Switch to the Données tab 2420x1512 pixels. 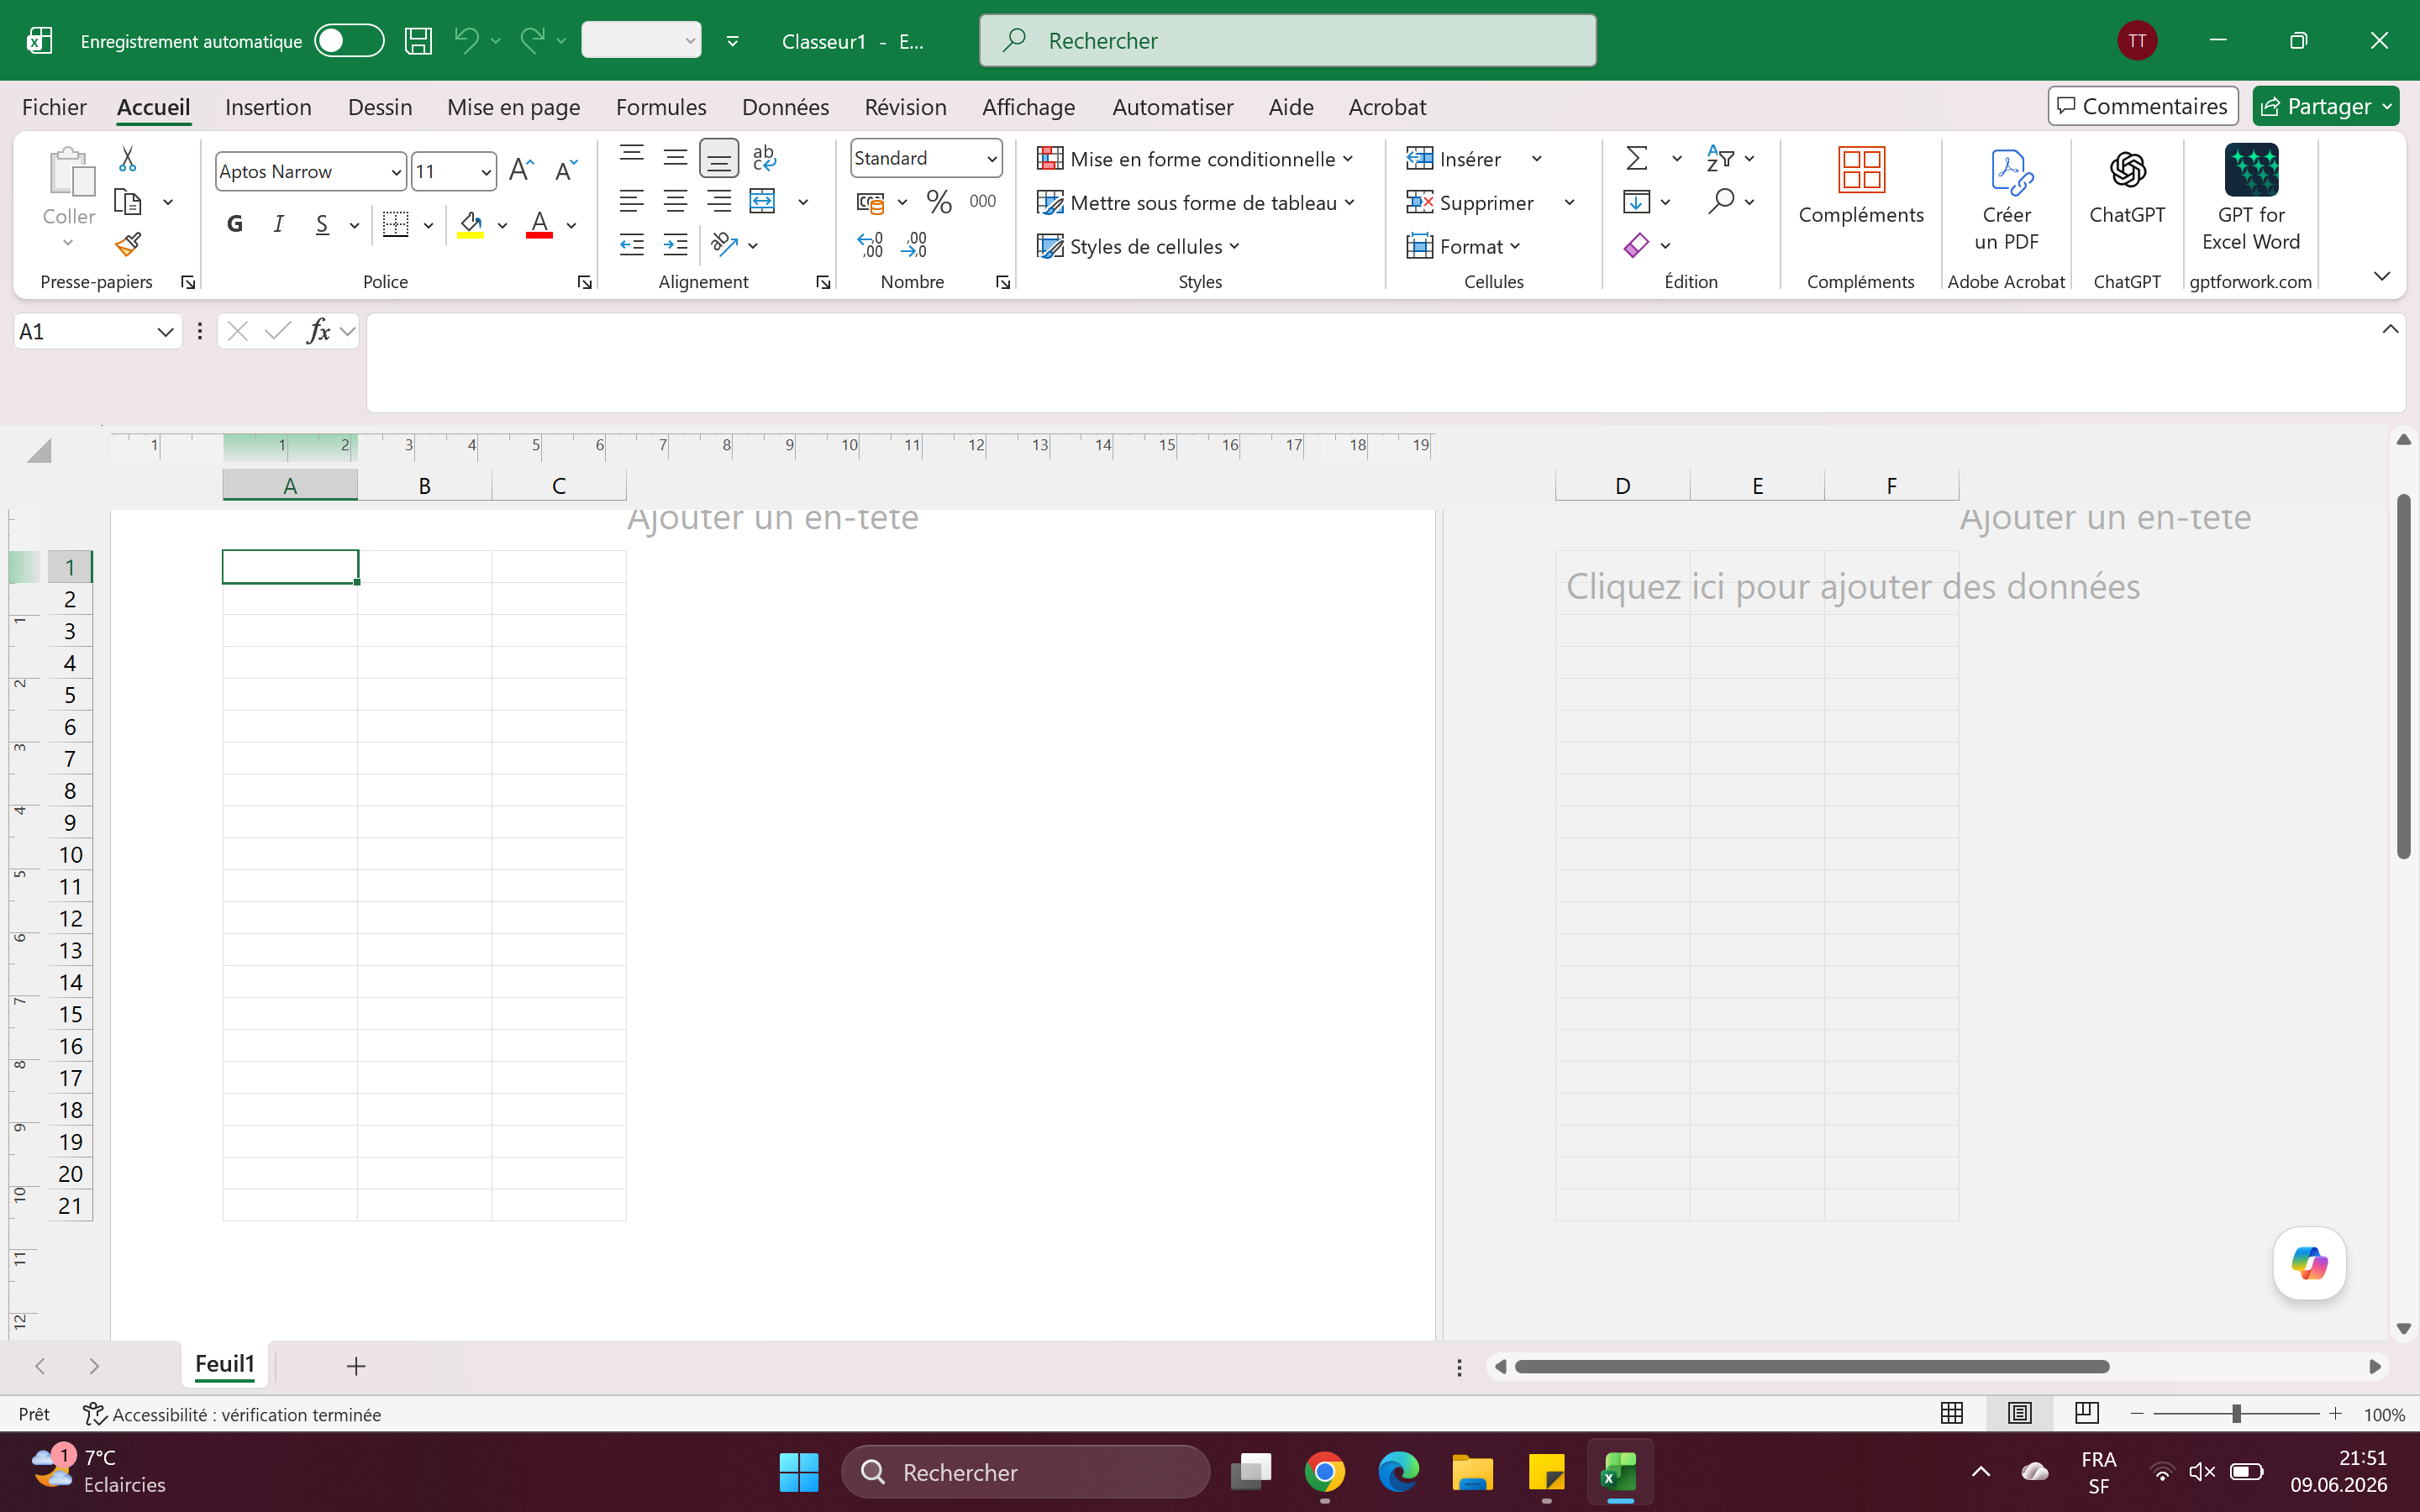point(785,107)
